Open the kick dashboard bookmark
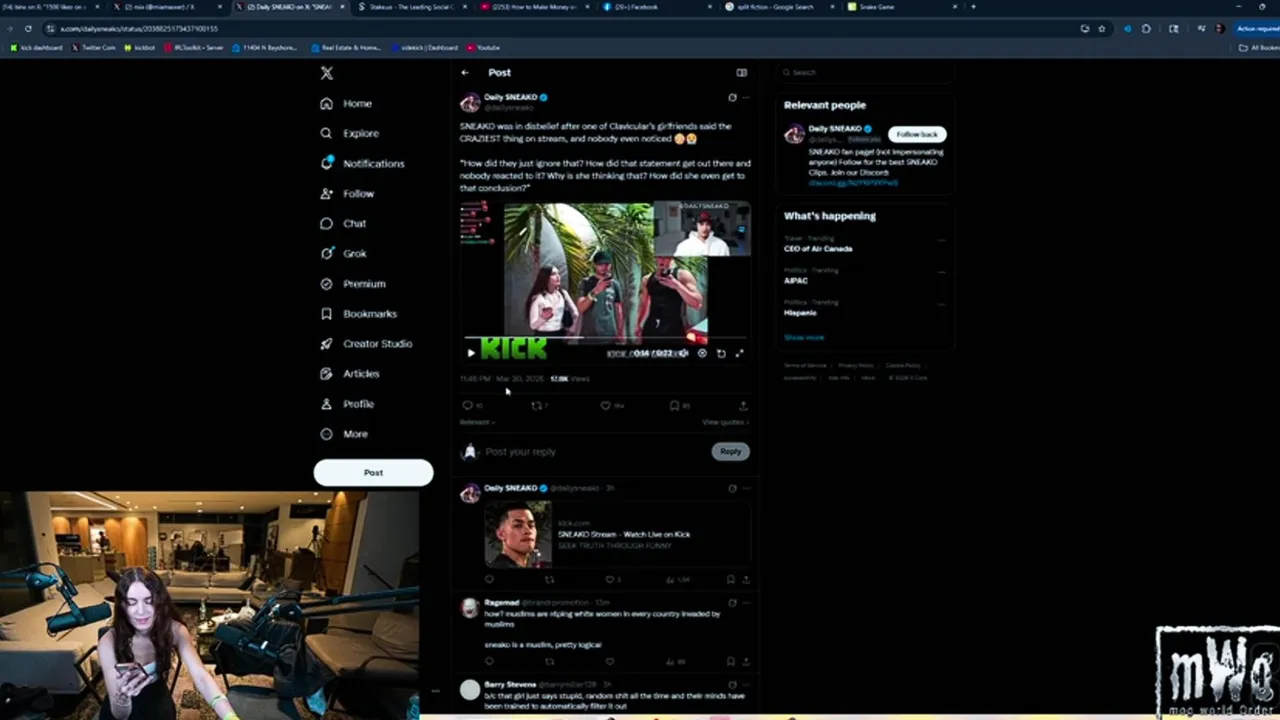The image size is (1280, 720). [x=36, y=47]
